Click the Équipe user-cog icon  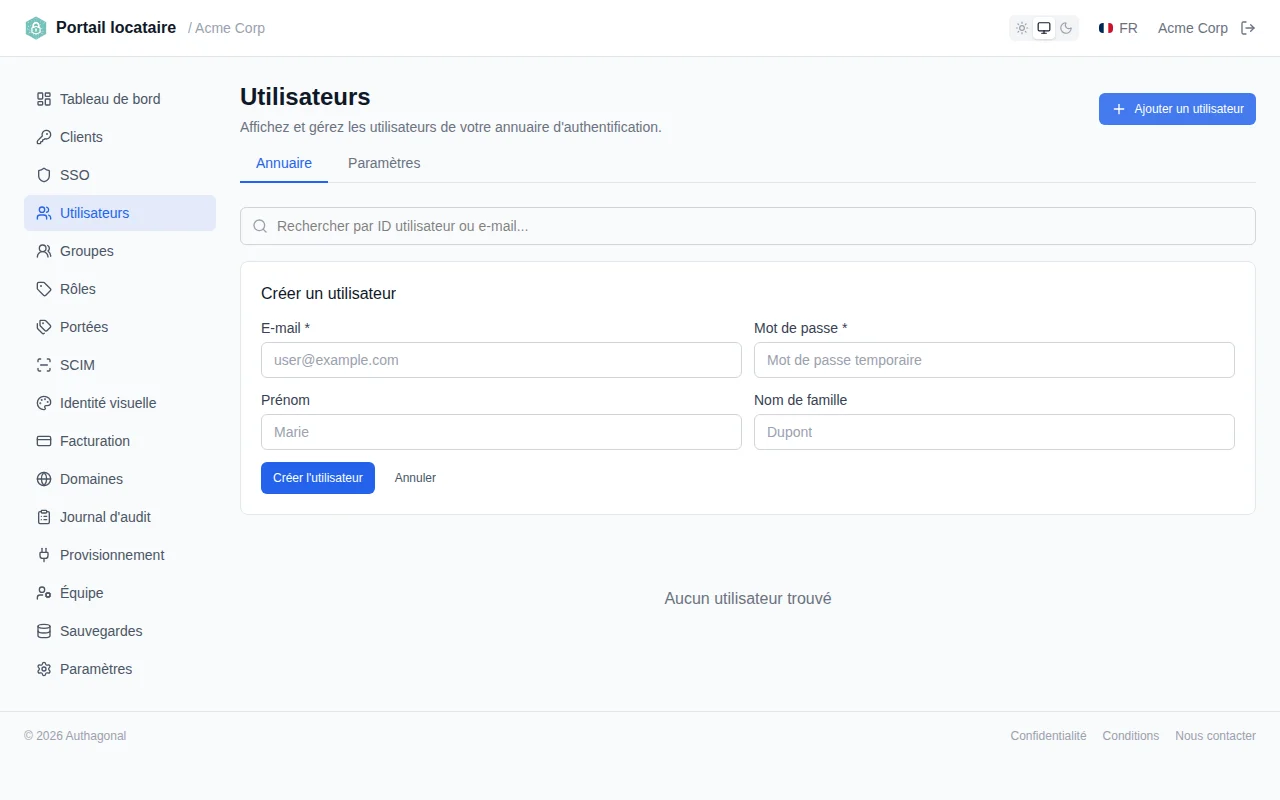tap(44, 593)
